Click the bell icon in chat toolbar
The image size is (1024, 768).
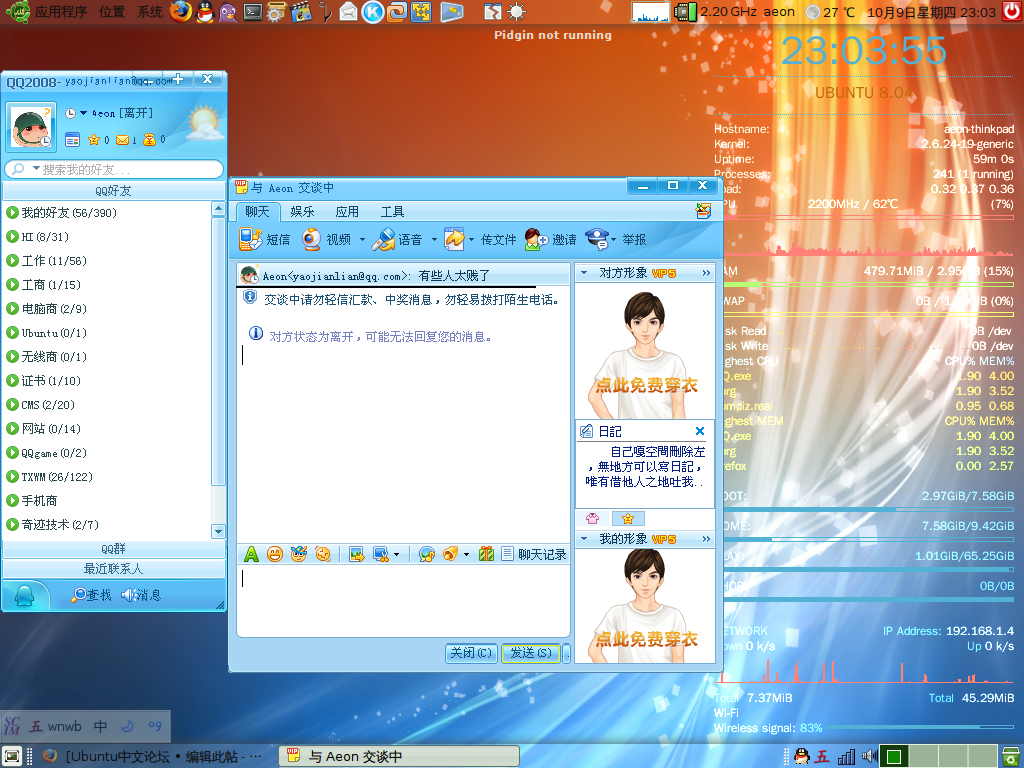[450, 554]
